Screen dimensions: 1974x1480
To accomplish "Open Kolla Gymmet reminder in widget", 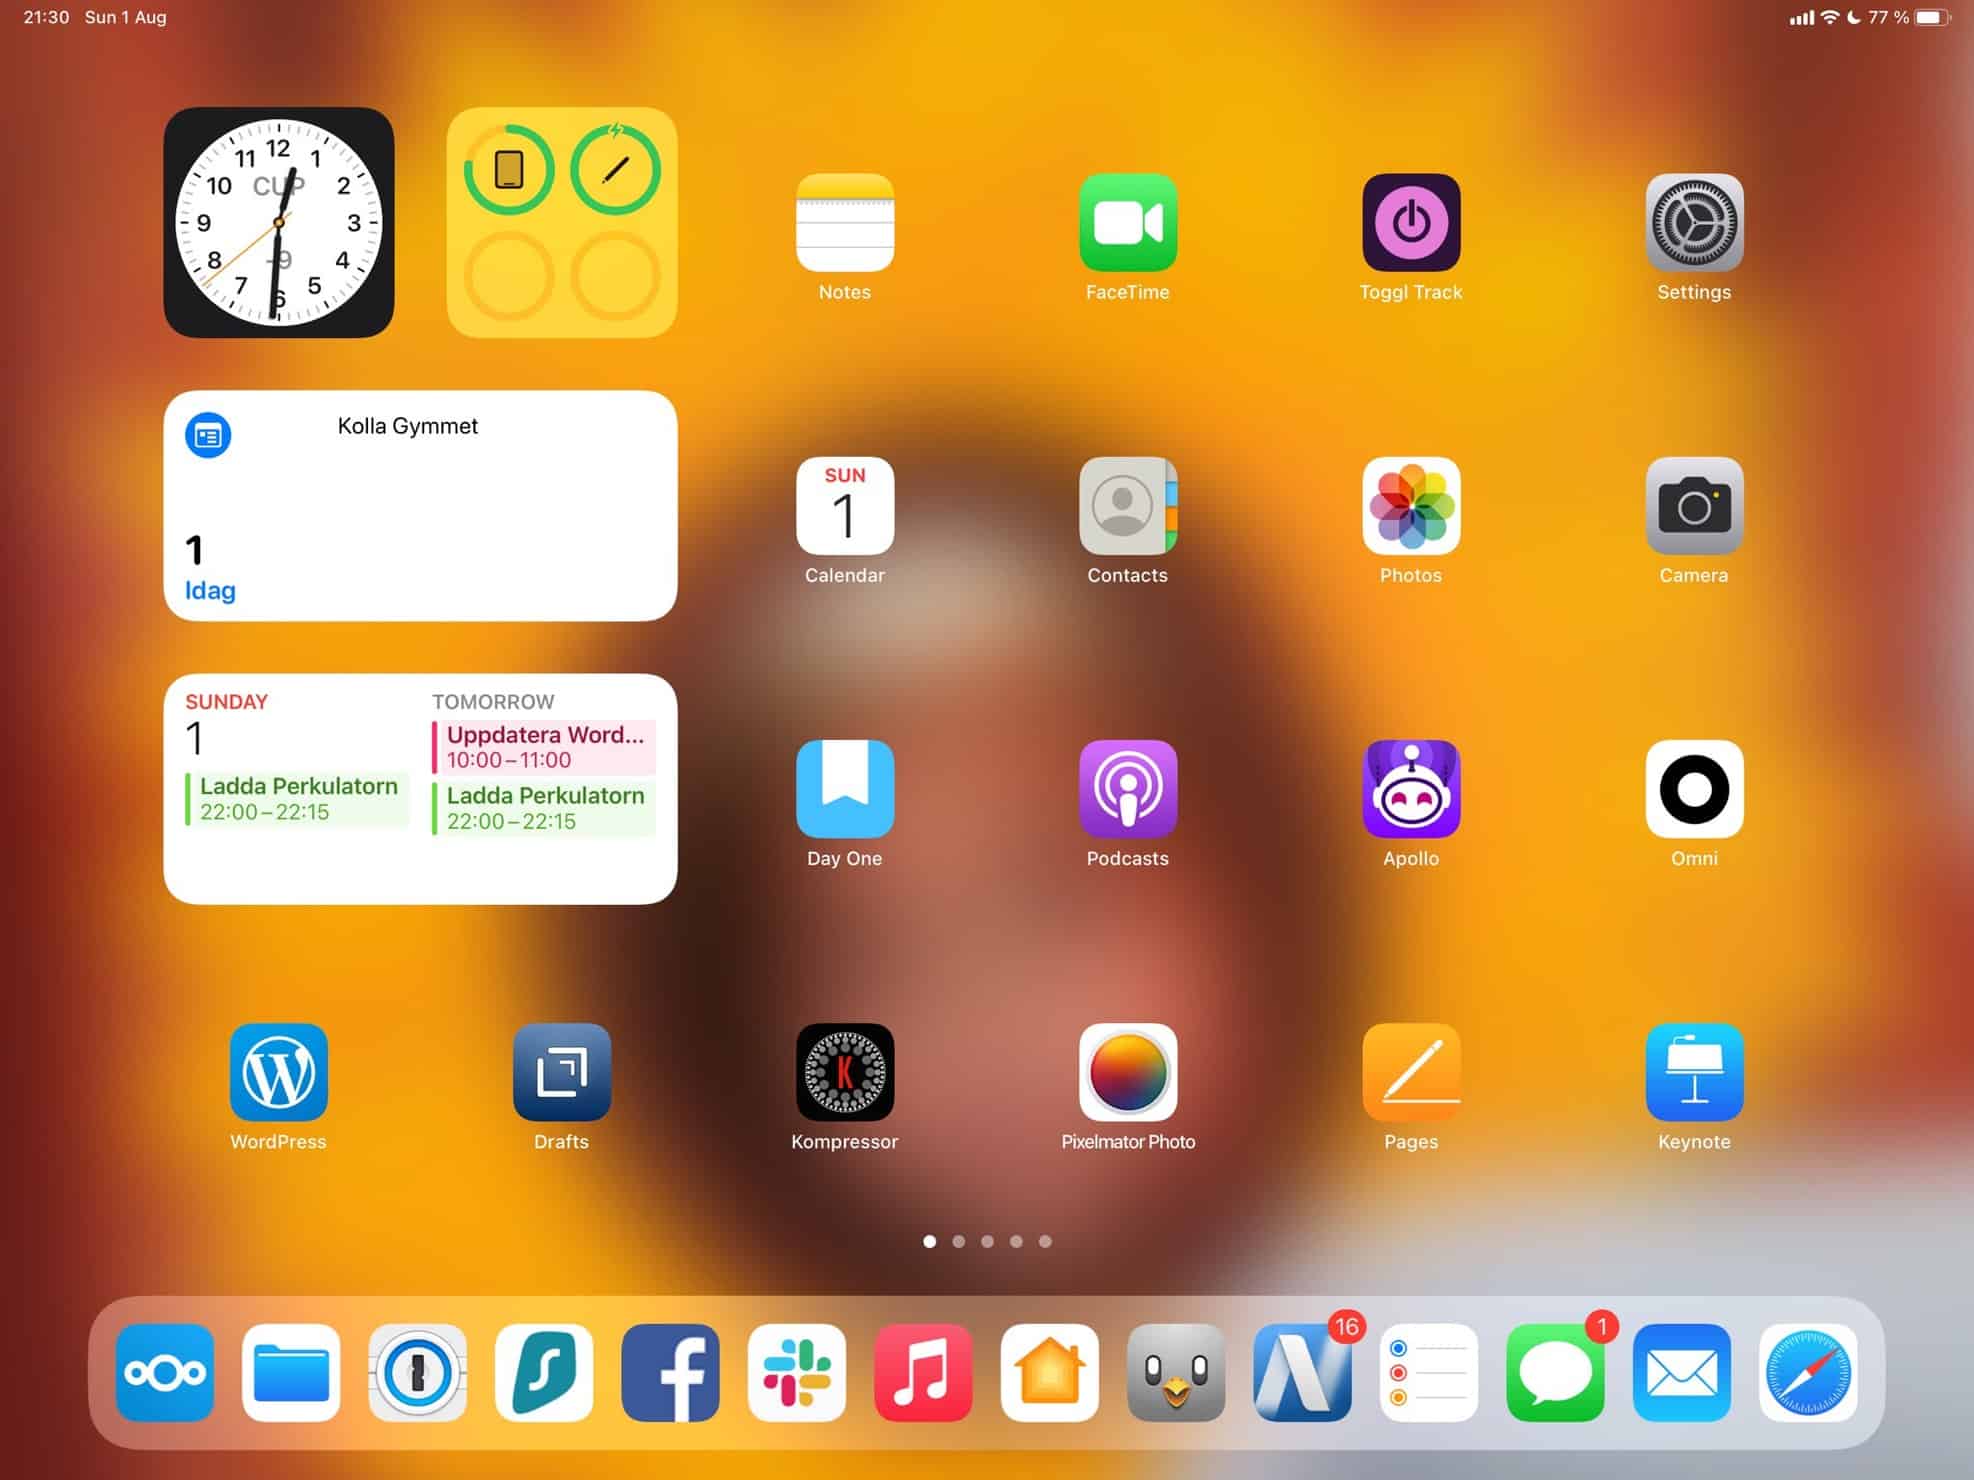I will point(408,426).
